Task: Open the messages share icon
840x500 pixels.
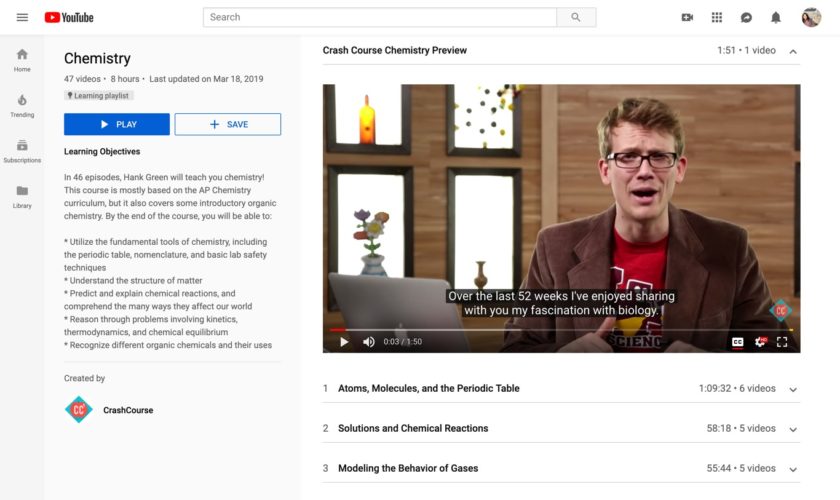Action: point(746,17)
